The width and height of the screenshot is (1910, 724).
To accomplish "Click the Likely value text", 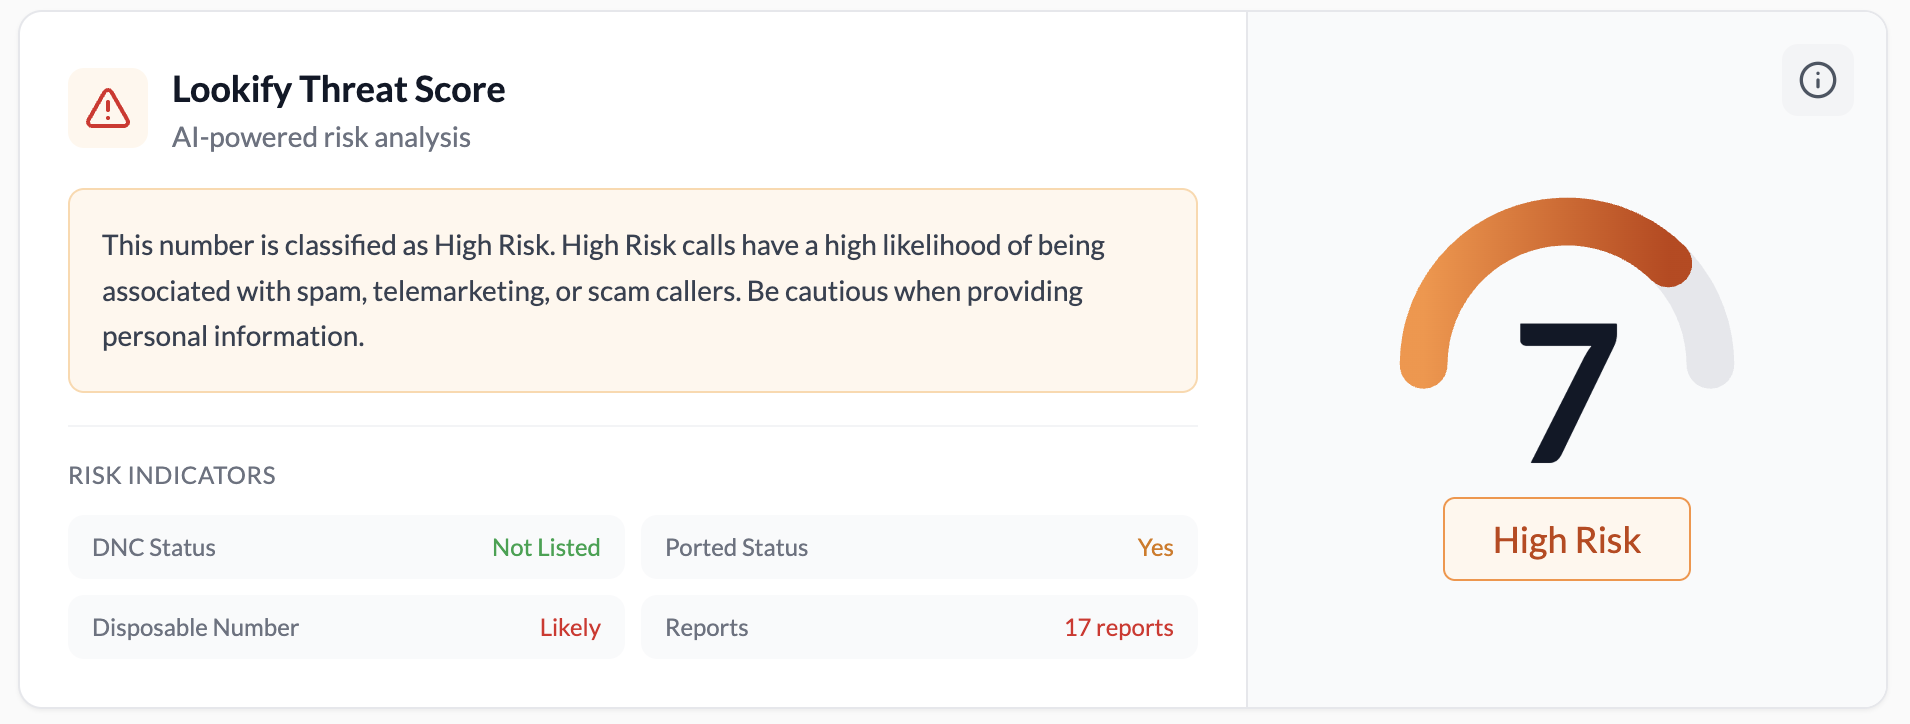I will click(x=570, y=627).
